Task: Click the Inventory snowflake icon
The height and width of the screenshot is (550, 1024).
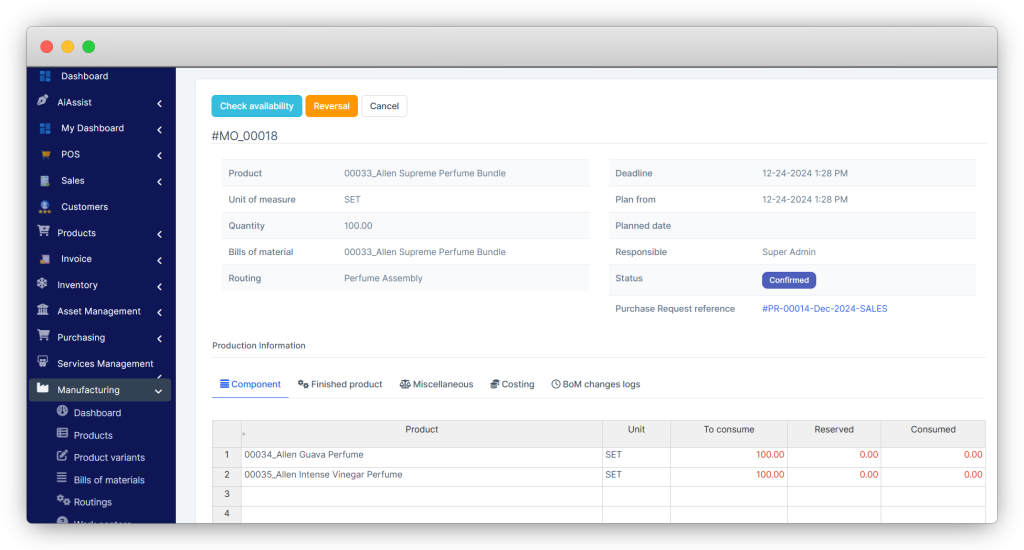Action: point(42,285)
